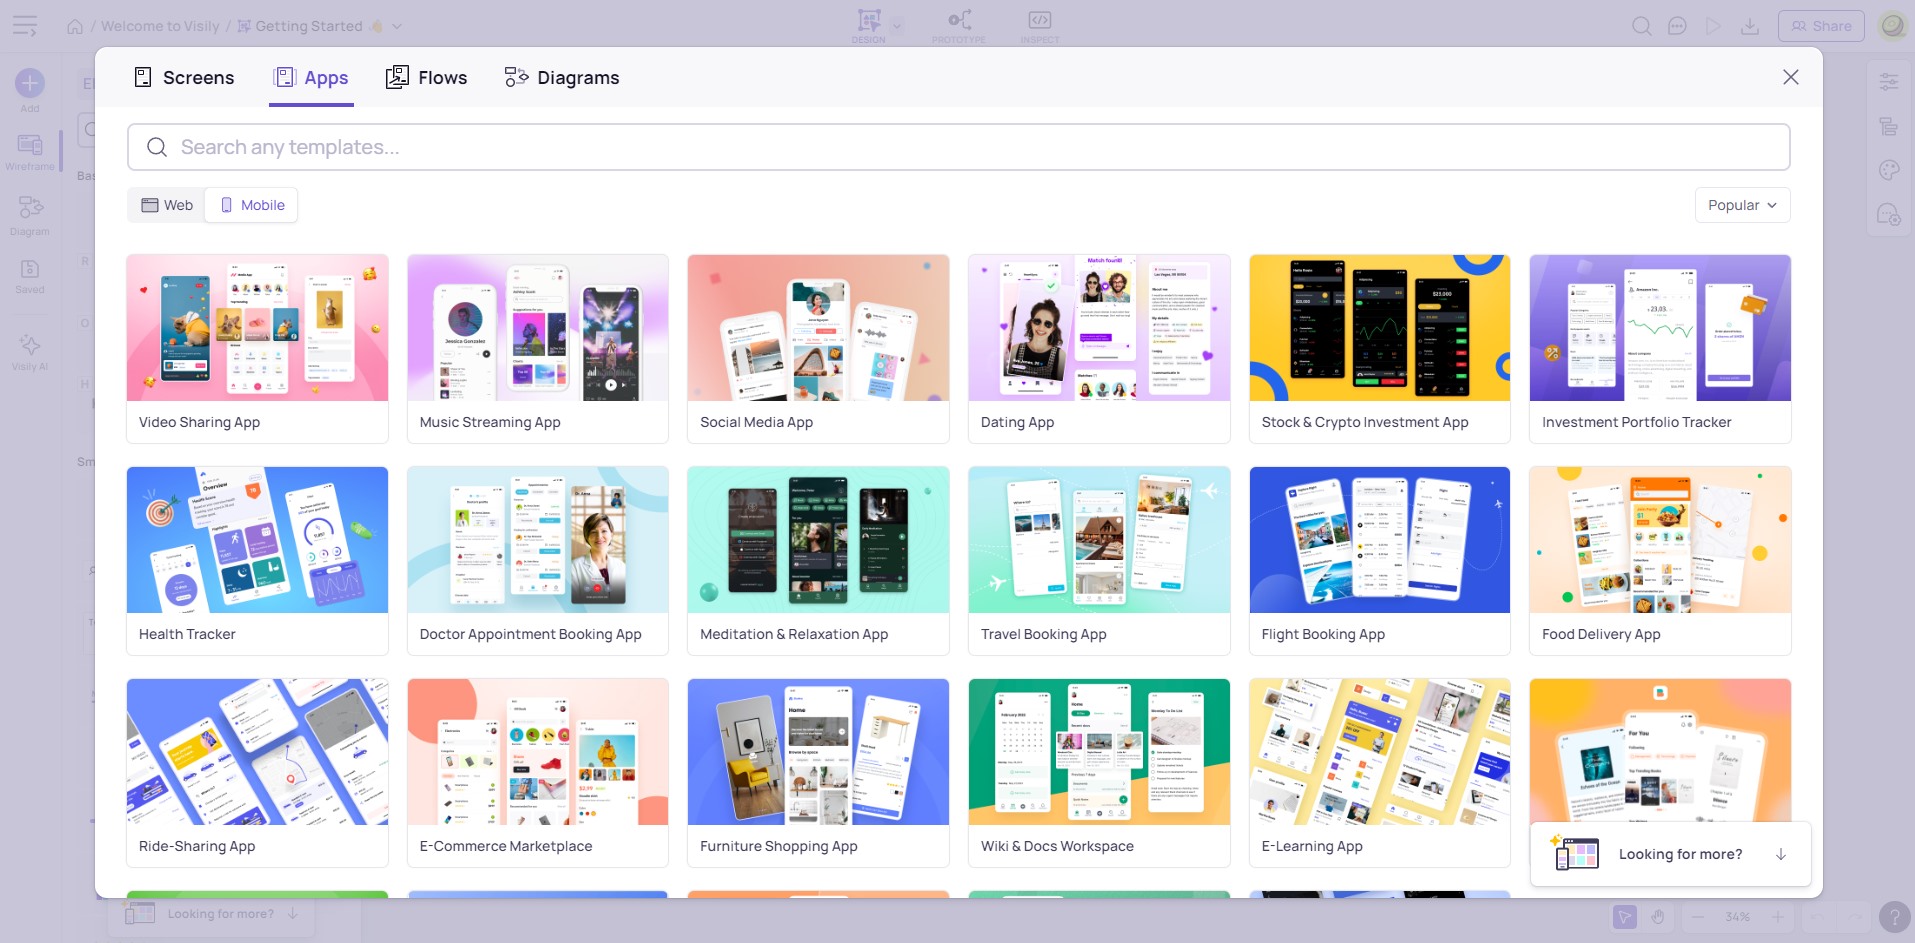Expand the Getting Started chevron dropdown
The width and height of the screenshot is (1915, 943).
[397, 26]
